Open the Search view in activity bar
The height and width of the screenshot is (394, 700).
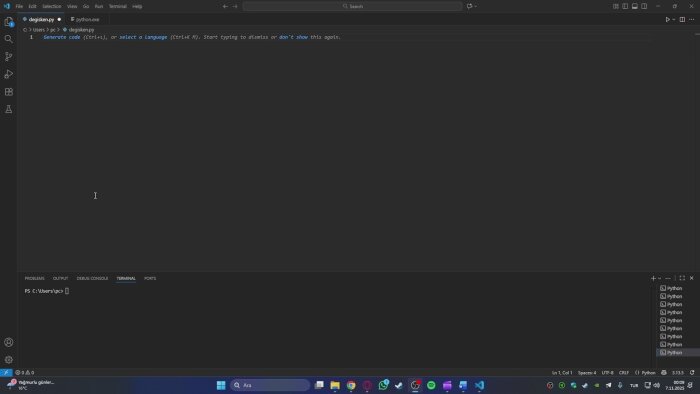coord(8,39)
